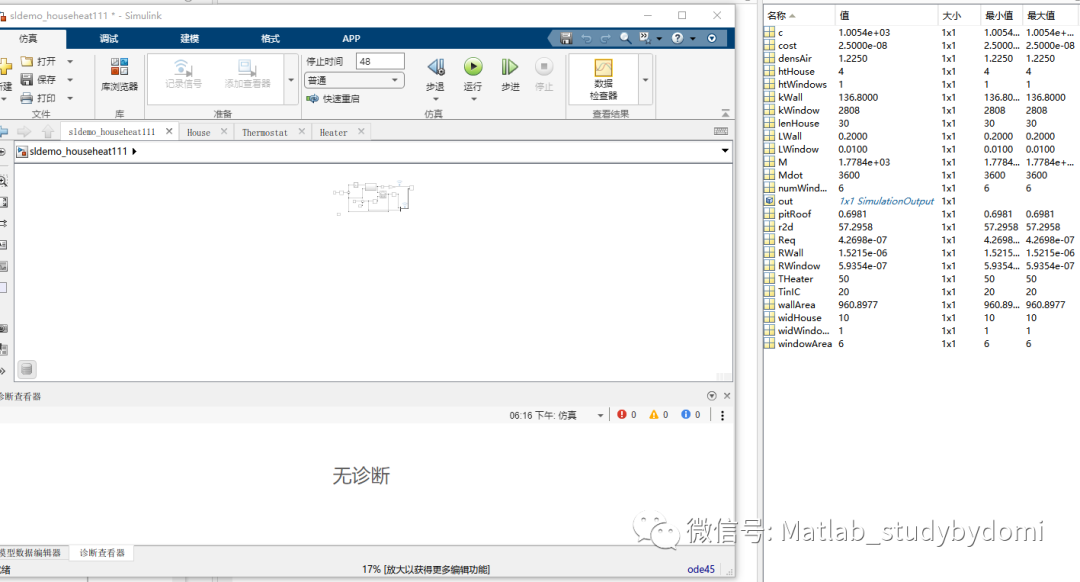
Task: Expand the 保存 dropdown arrow
Action: coord(70,80)
